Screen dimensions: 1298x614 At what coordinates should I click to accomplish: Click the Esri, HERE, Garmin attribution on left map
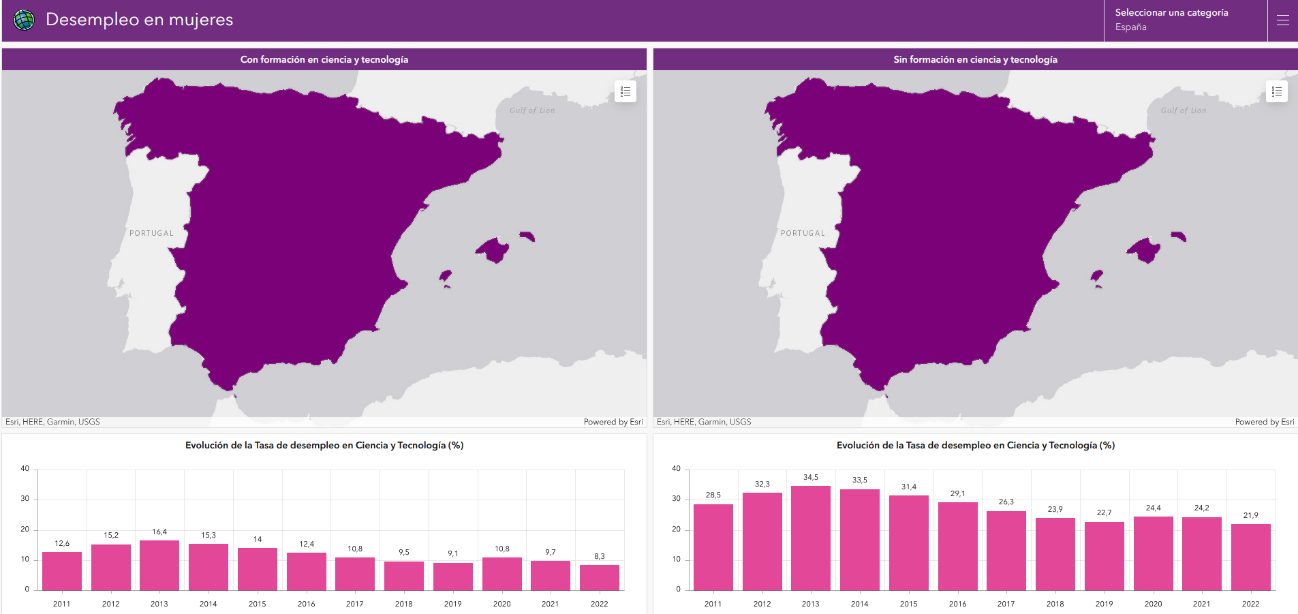[x=52, y=422]
